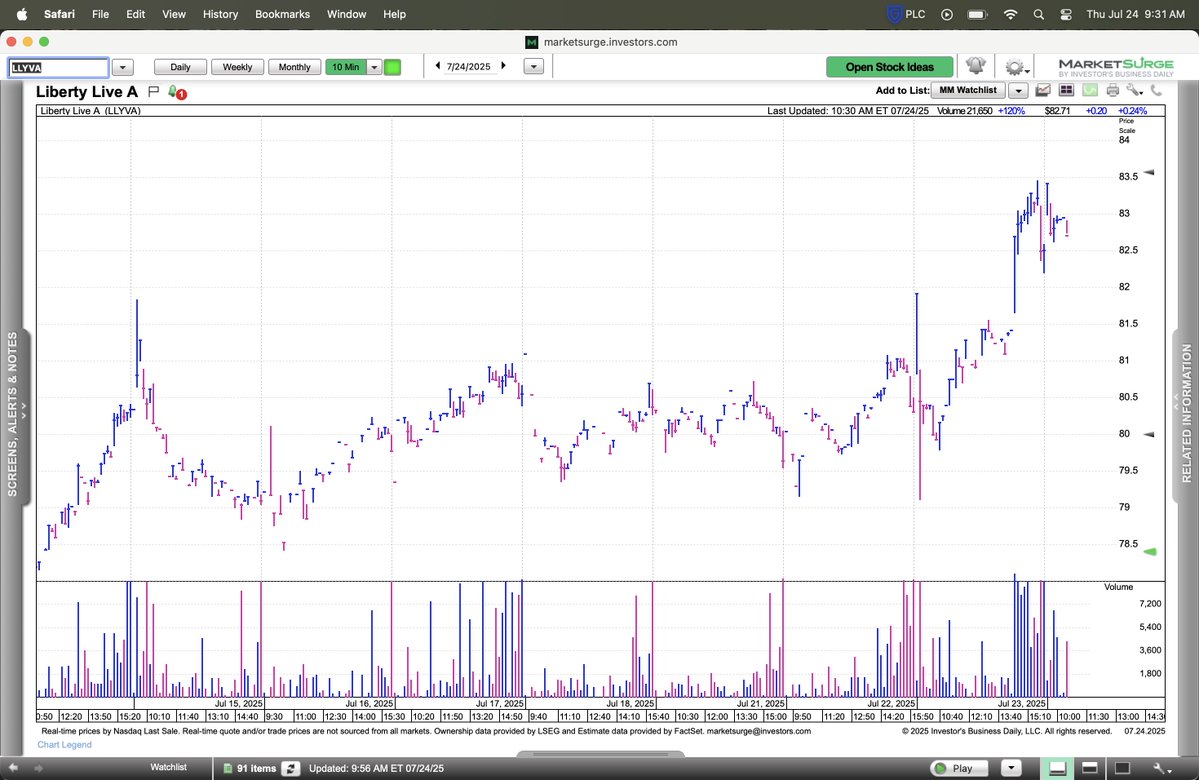Viewport: 1199px width, 780px height.
Task: Click the Wi-Fi status icon
Action: pos(1010,15)
